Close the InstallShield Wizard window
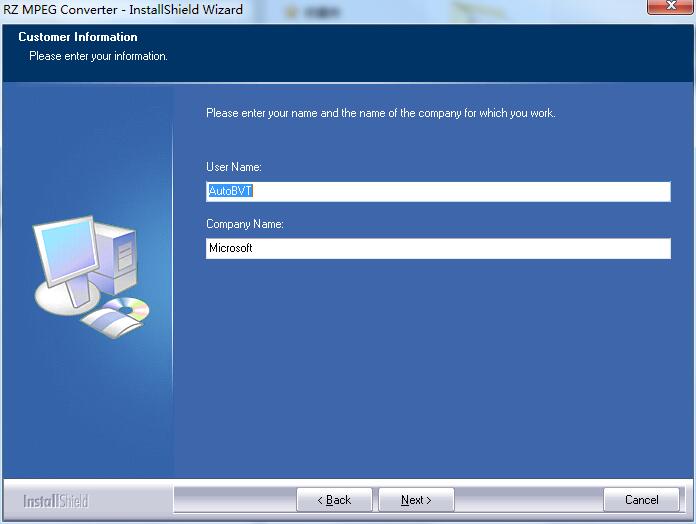Viewport: 696px width, 524px height. click(x=671, y=6)
